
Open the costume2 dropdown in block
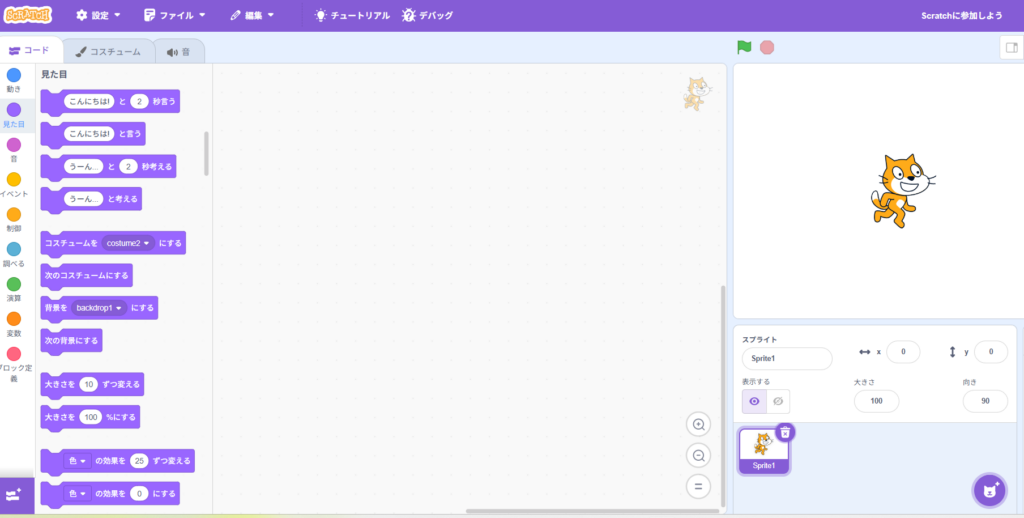[x=128, y=243]
